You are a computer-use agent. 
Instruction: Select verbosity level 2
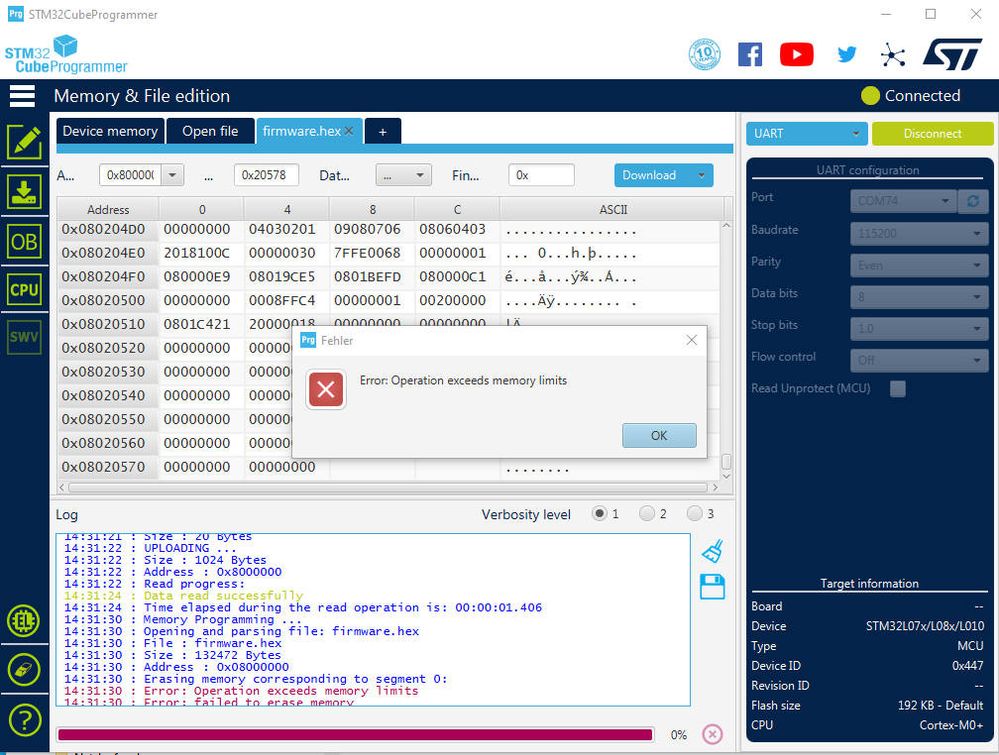coord(647,514)
